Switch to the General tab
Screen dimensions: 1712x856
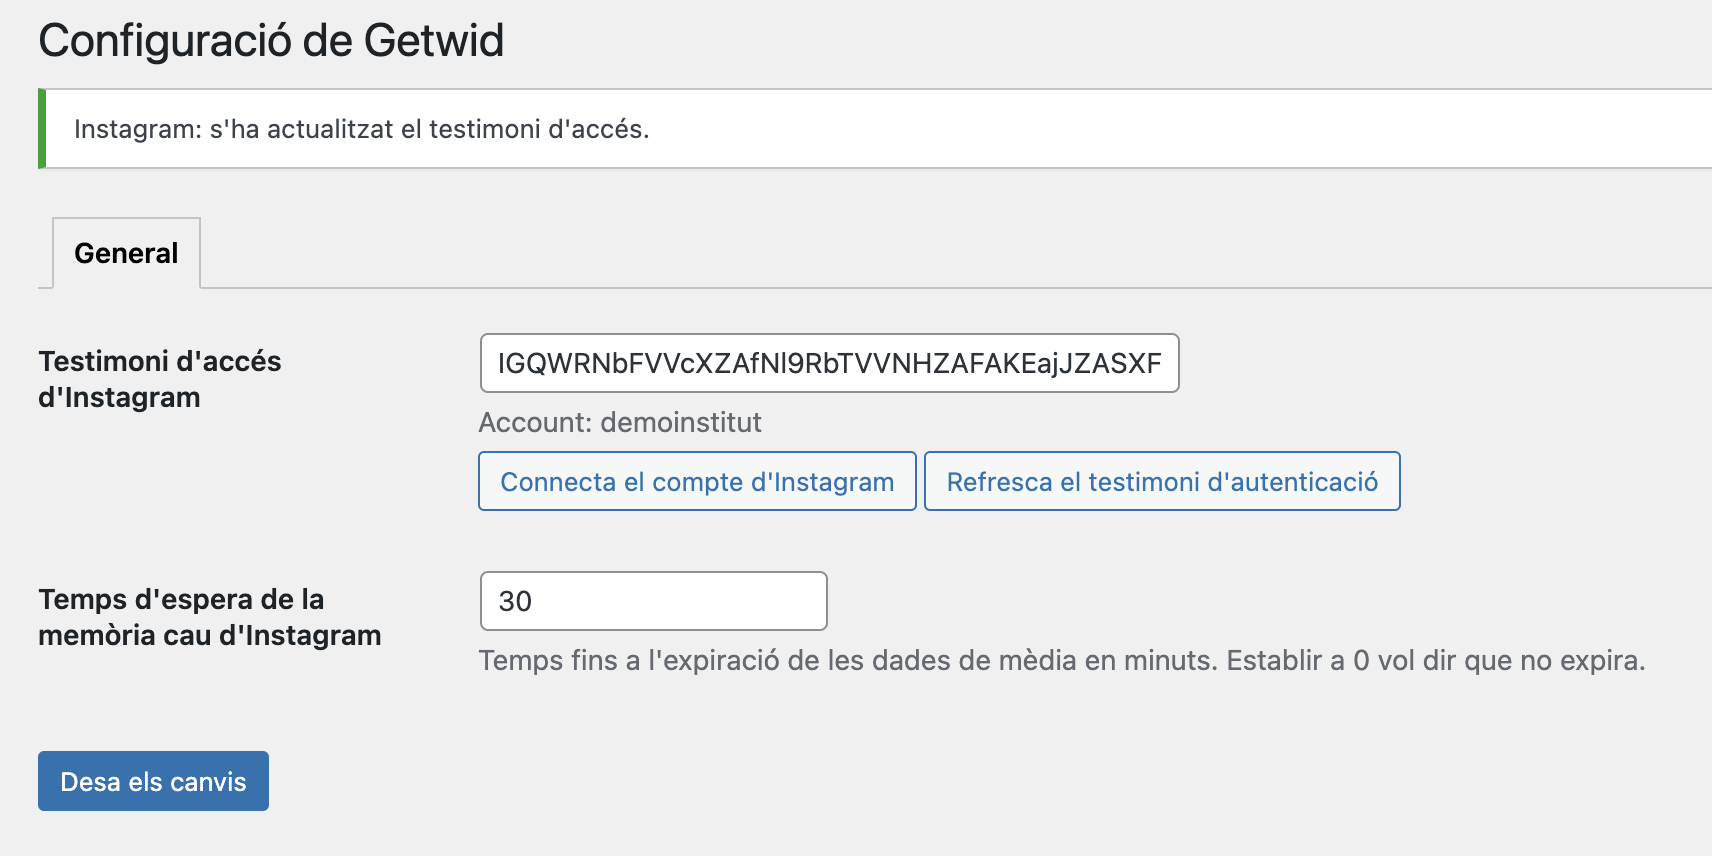pos(126,253)
